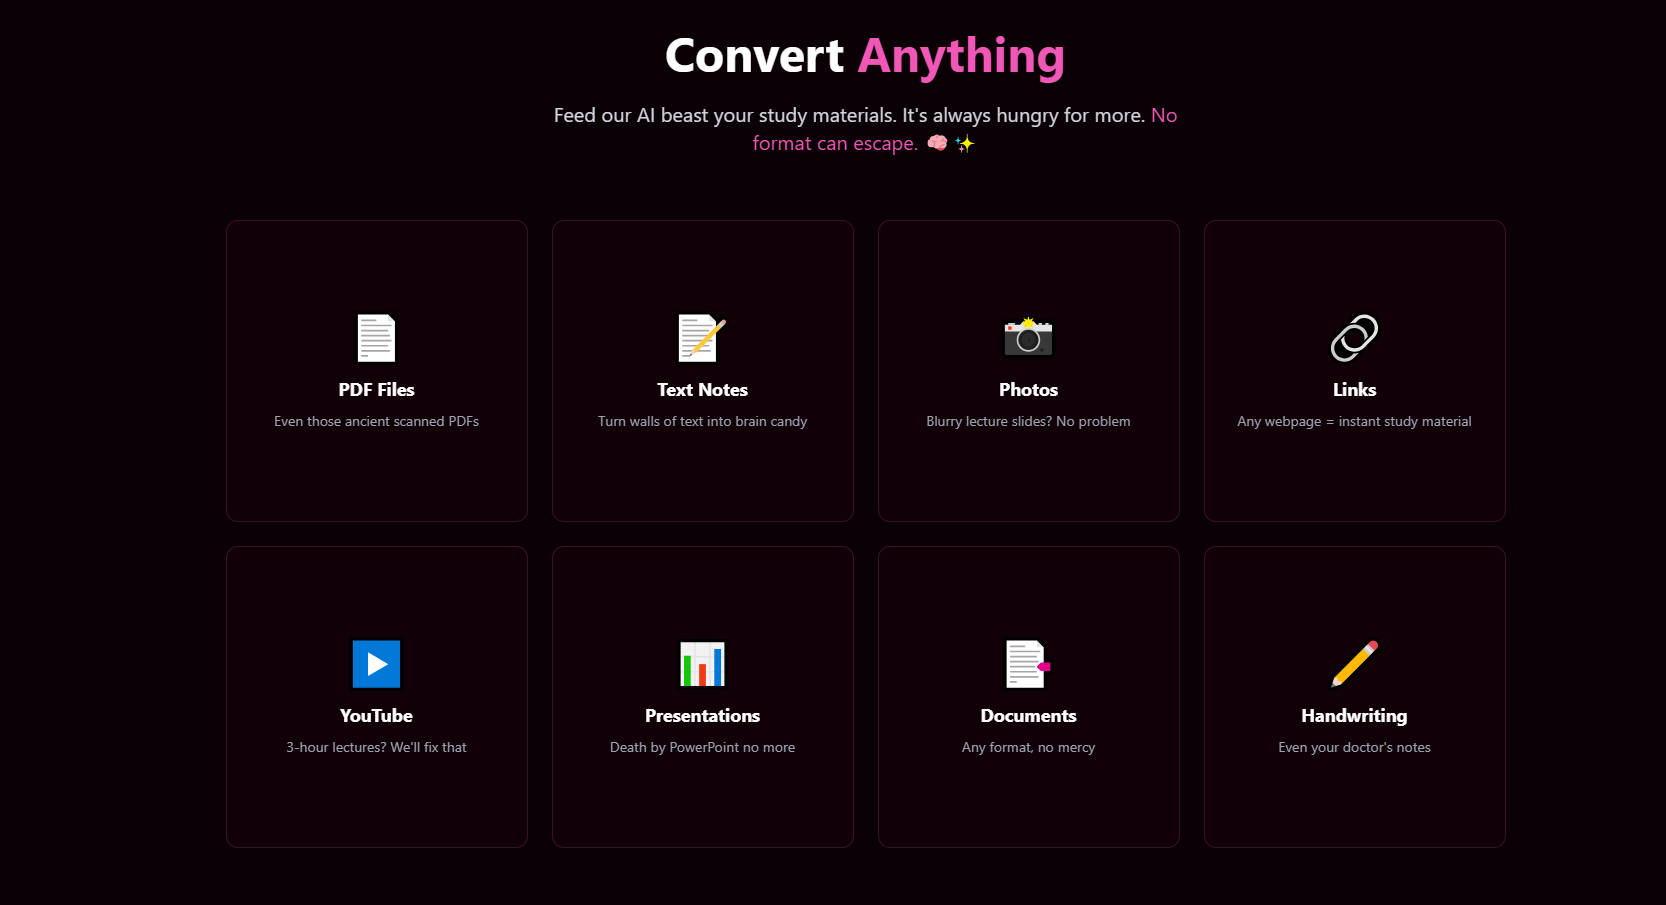Pick the Presentations card heading
Viewport: 1666px width, 905px height.
tap(702, 716)
